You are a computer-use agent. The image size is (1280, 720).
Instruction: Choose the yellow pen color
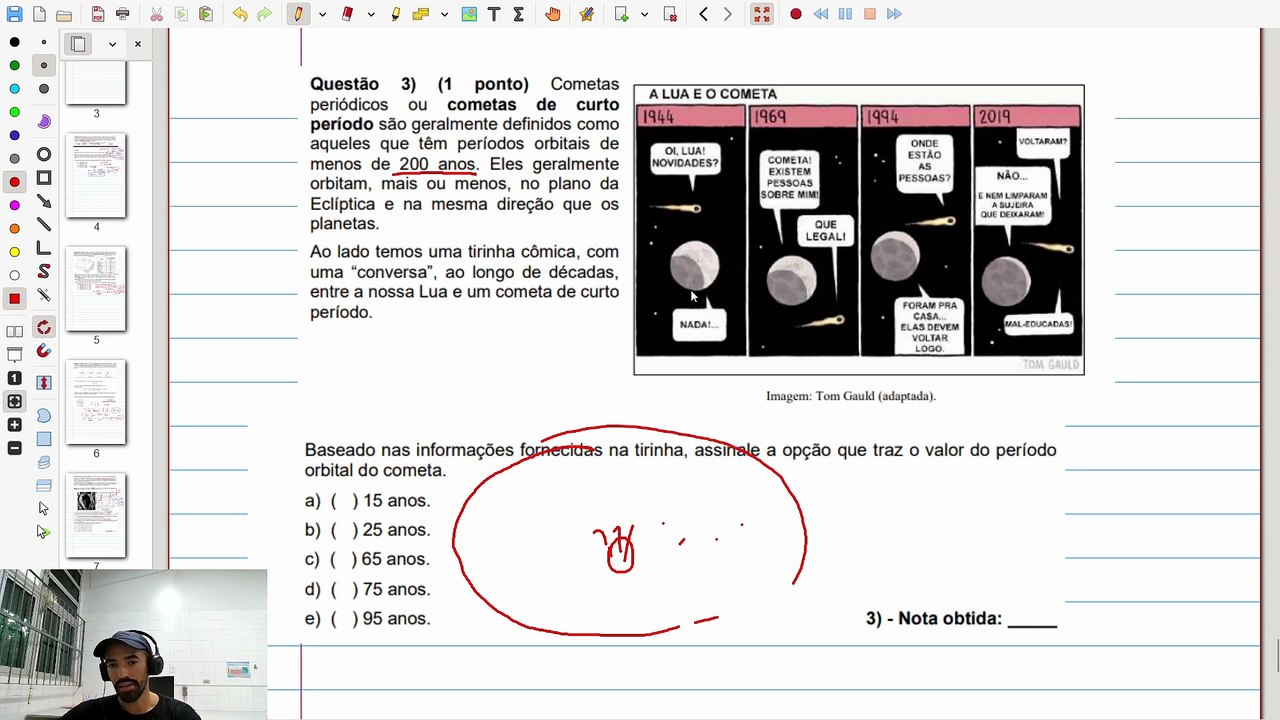(14, 252)
